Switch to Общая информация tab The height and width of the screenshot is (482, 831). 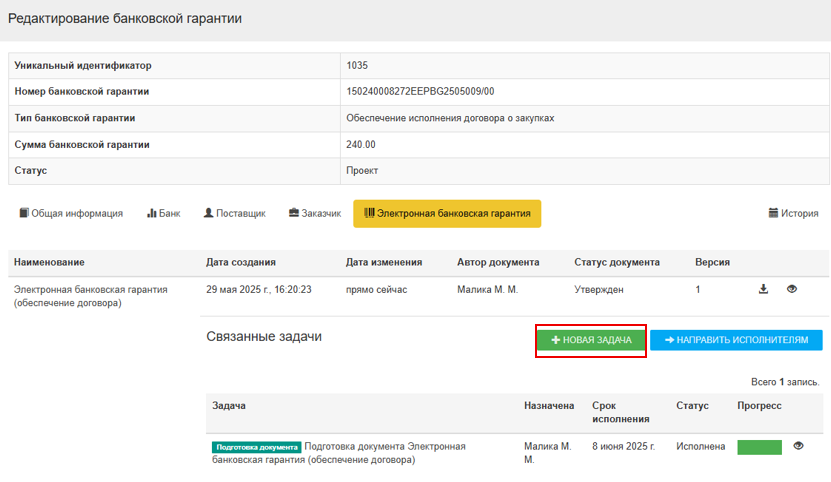71,213
